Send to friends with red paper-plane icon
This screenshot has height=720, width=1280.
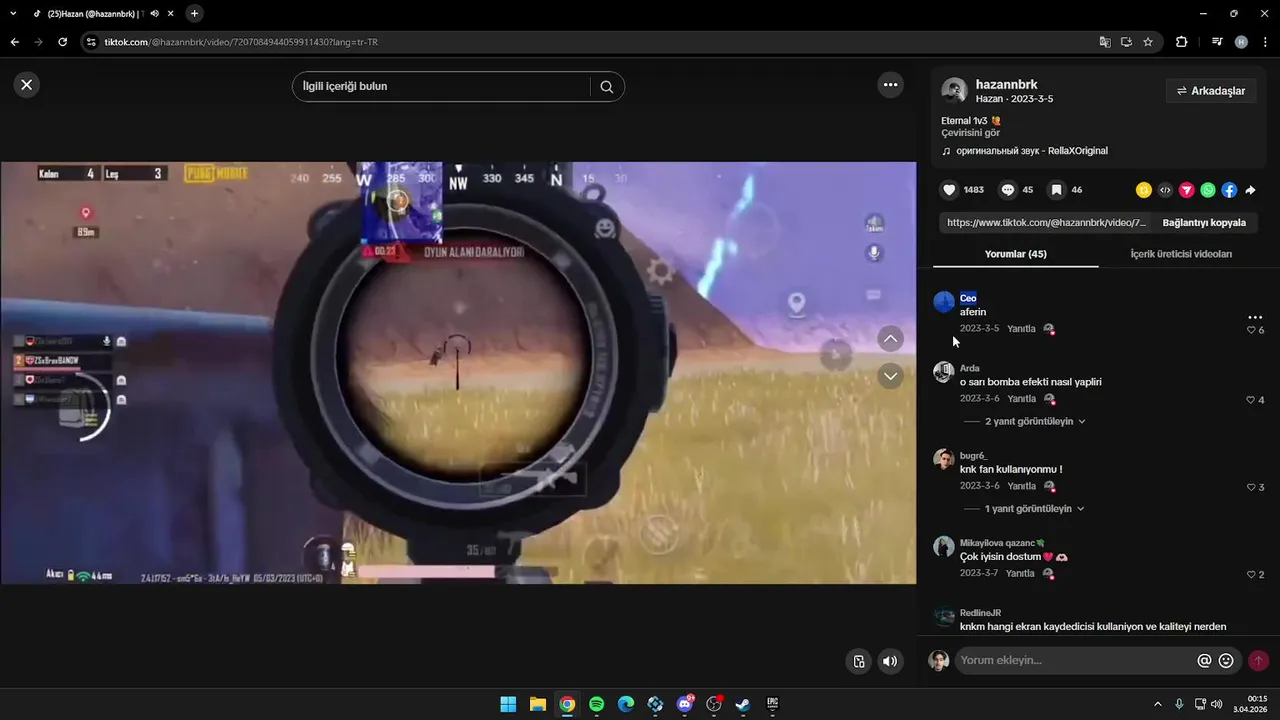pos(1186,190)
